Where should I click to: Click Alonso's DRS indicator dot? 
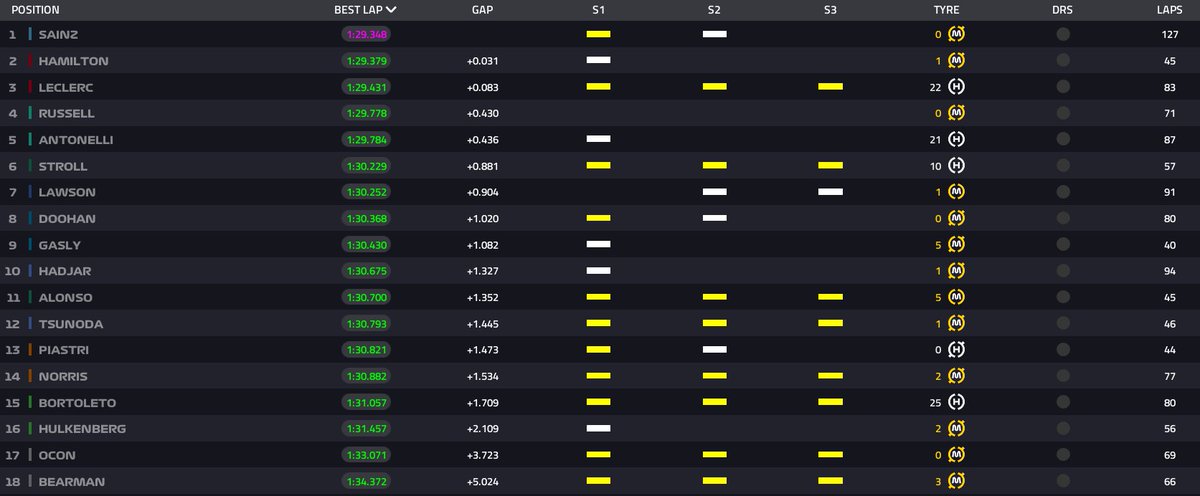pos(1062,297)
